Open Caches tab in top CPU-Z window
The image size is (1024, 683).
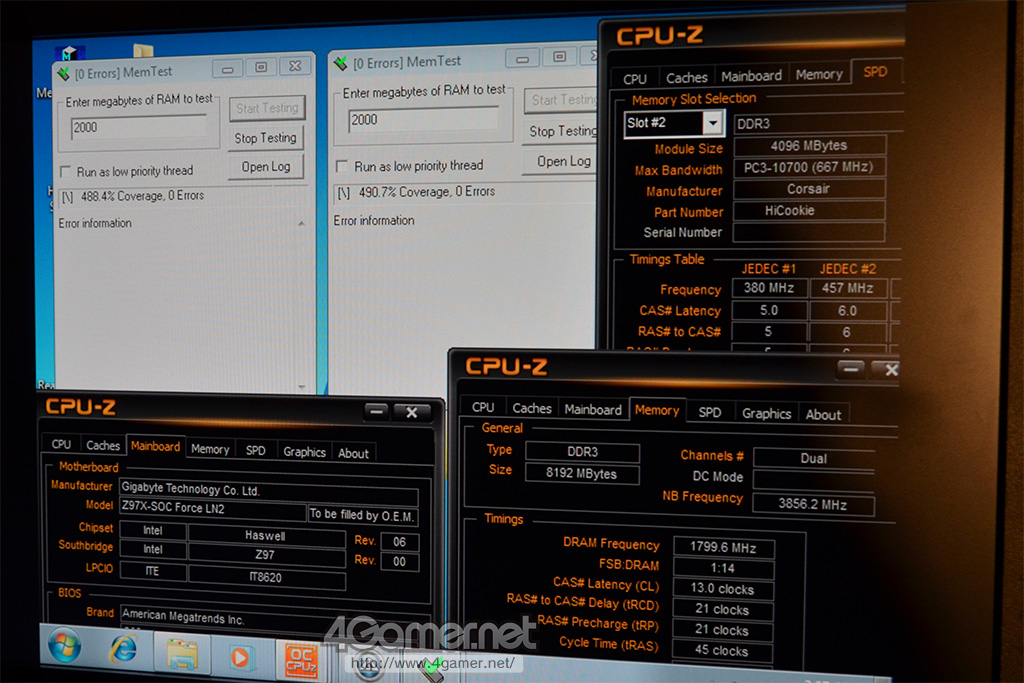686,78
